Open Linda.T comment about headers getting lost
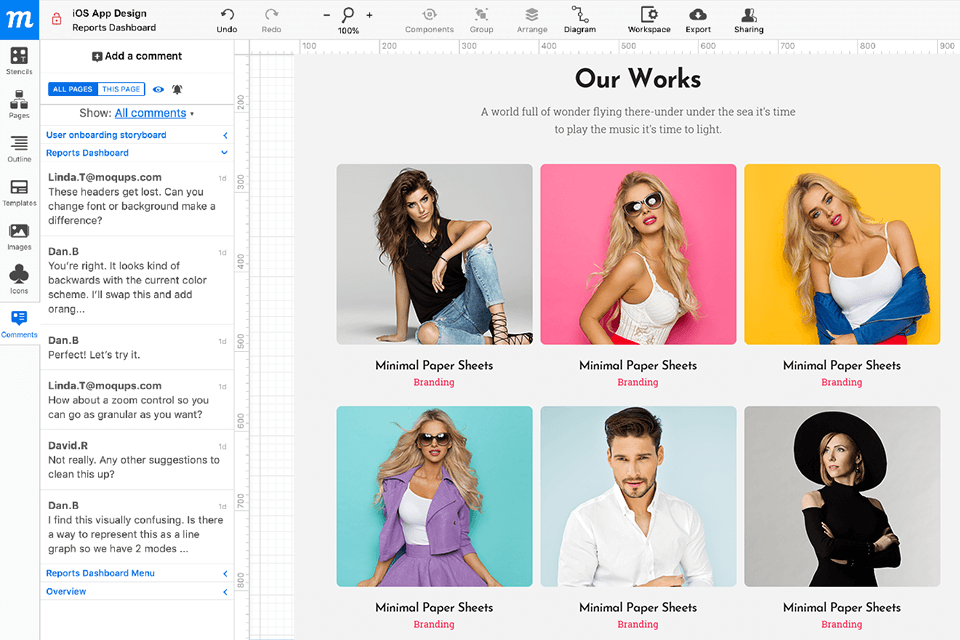960x640 pixels. [137, 198]
